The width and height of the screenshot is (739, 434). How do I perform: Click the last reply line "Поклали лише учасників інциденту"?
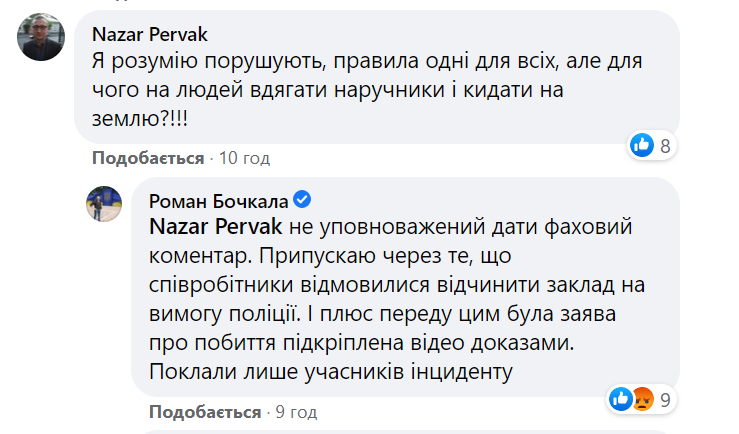(330, 371)
